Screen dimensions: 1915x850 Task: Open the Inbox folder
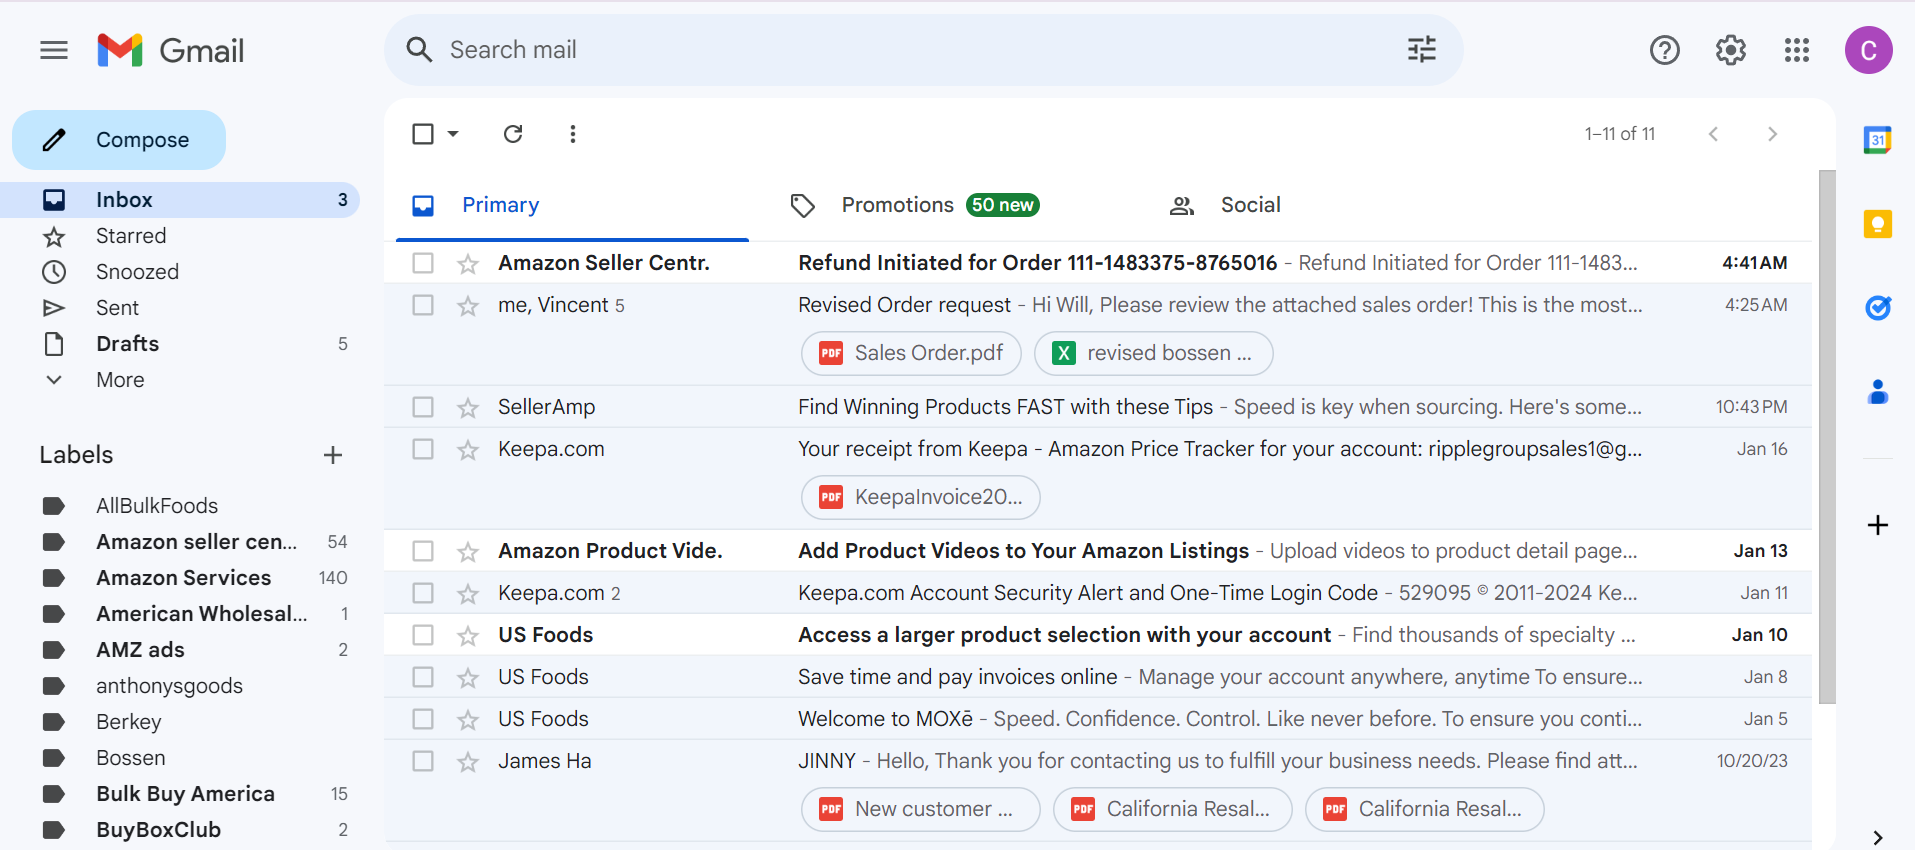(x=180, y=200)
